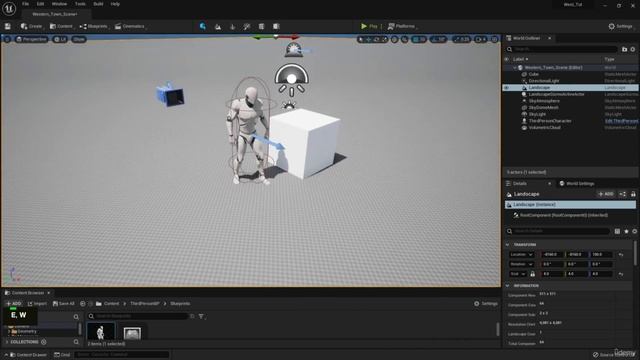Image resolution: width=640 pixels, height=360 pixels.
Task: Select the Selection mode toolbar icon
Action: point(203,26)
